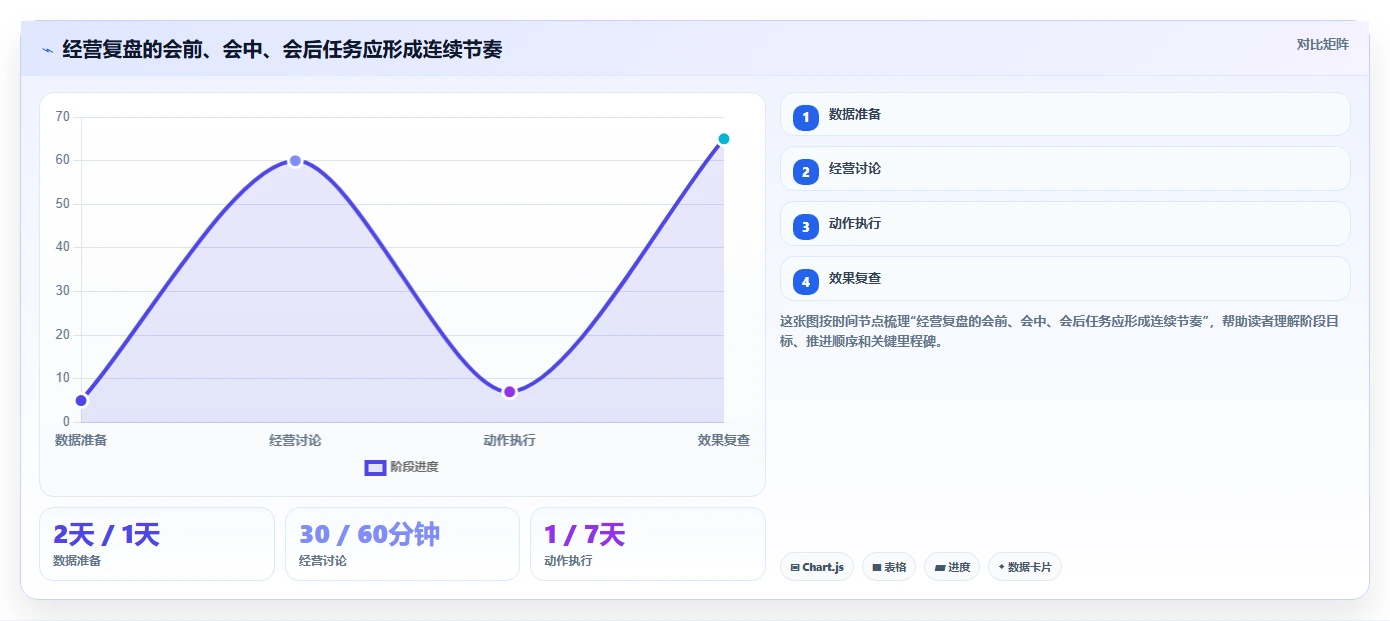Click the teal data point at 效果复查
Viewport: 1390px width, 621px height.
click(x=724, y=139)
